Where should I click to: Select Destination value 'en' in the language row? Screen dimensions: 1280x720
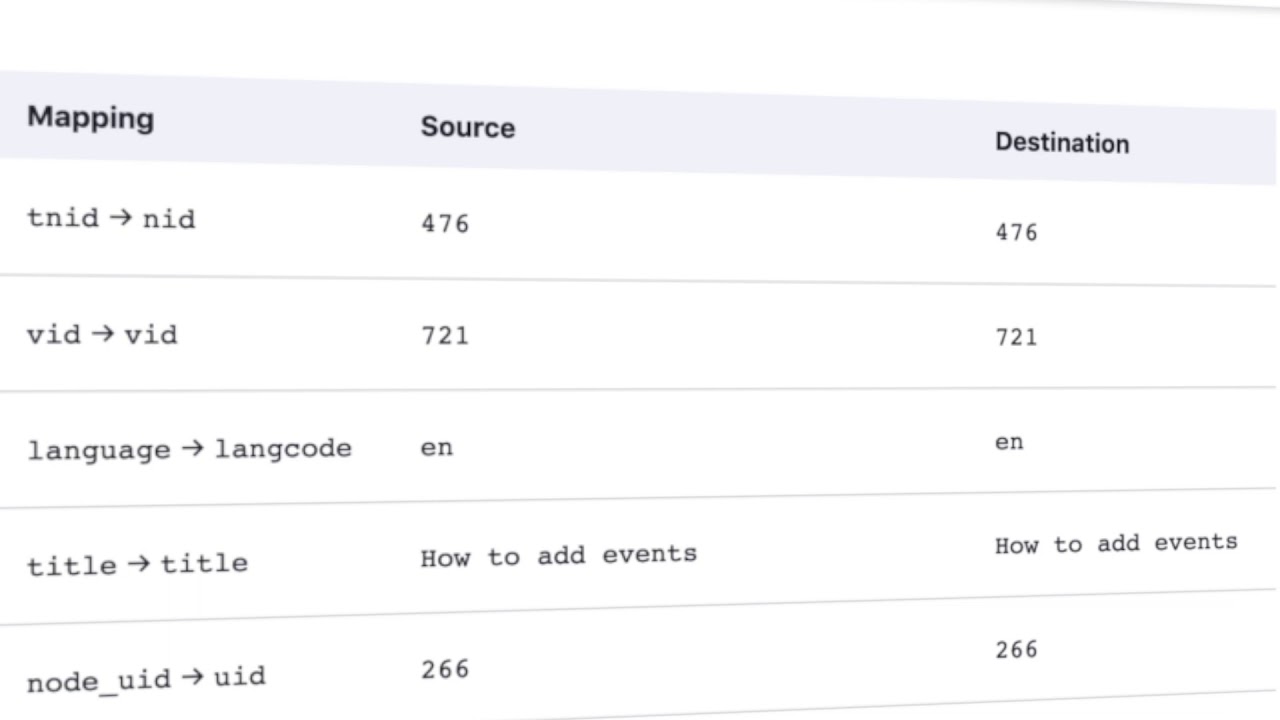click(x=1009, y=442)
